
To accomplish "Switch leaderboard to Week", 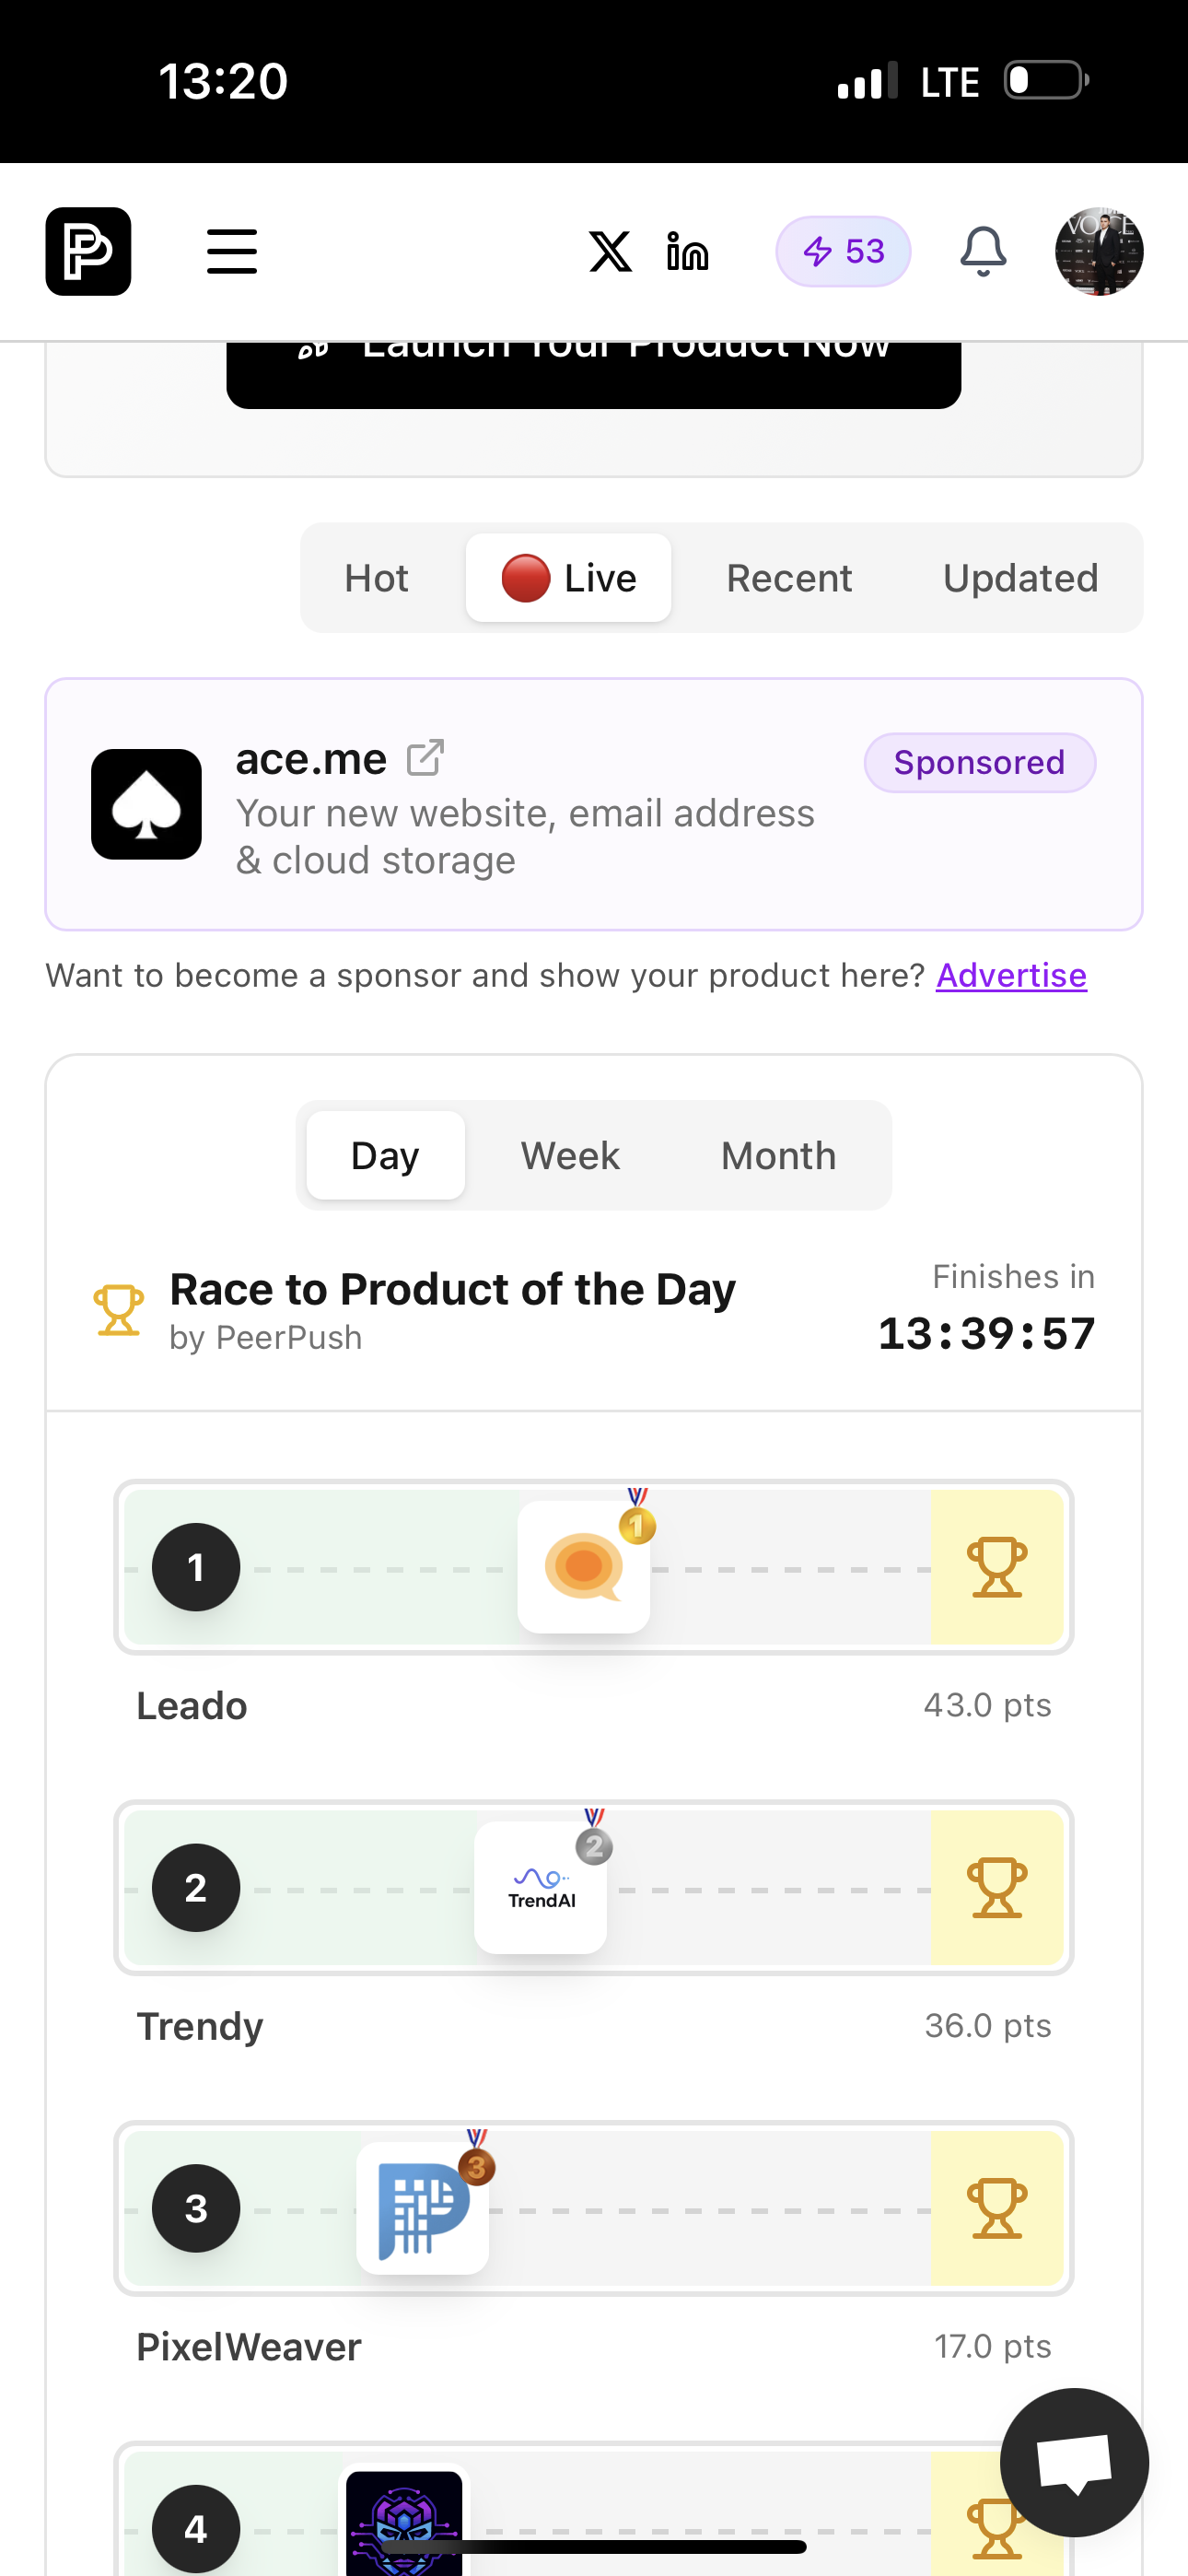I will pos(570,1156).
